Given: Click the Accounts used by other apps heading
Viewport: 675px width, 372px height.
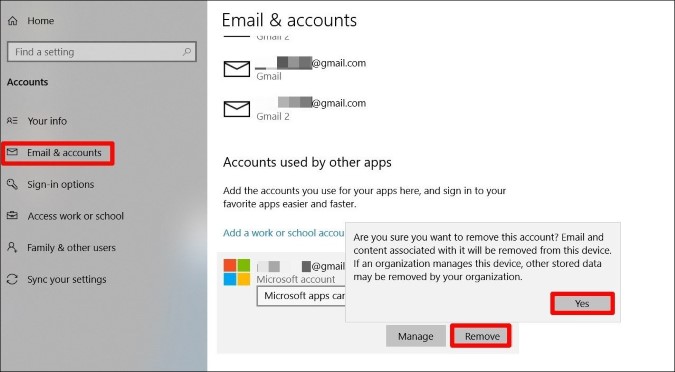Looking at the screenshot, I should [307, 162].
